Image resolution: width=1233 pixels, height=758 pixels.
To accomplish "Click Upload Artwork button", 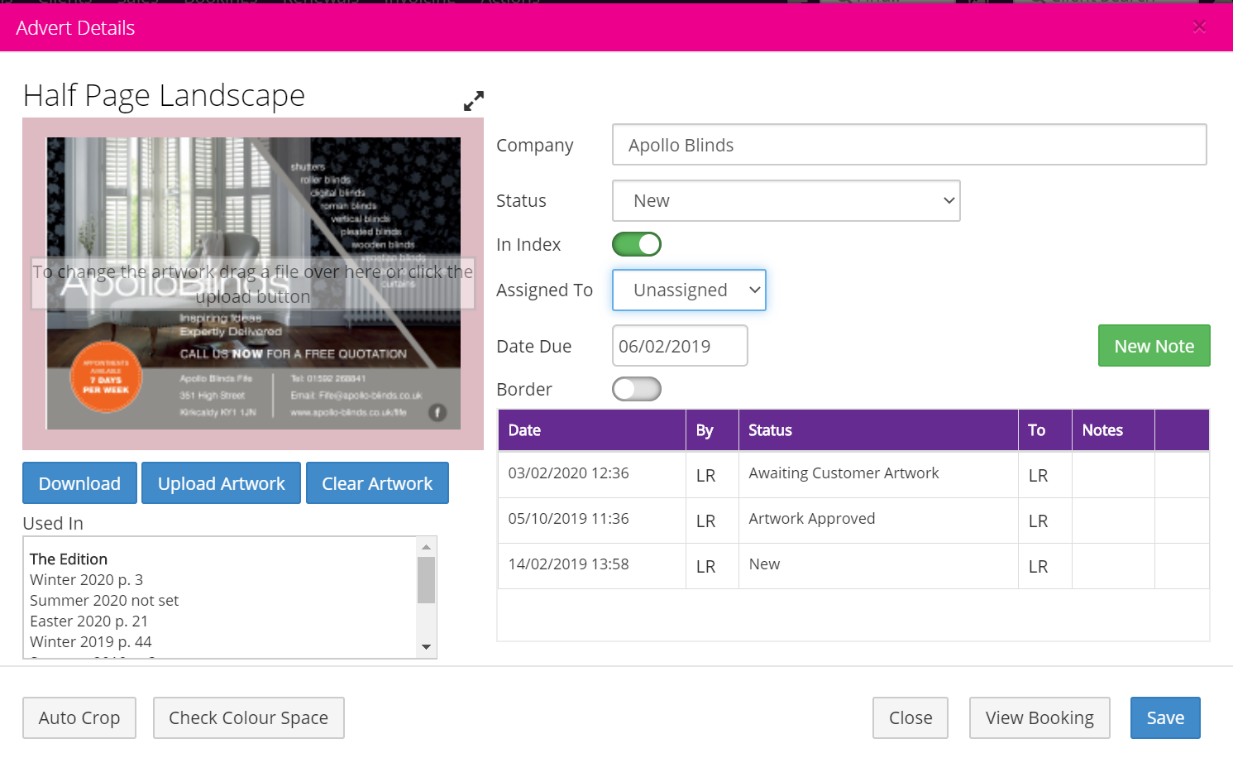I will tap(221, 483).
